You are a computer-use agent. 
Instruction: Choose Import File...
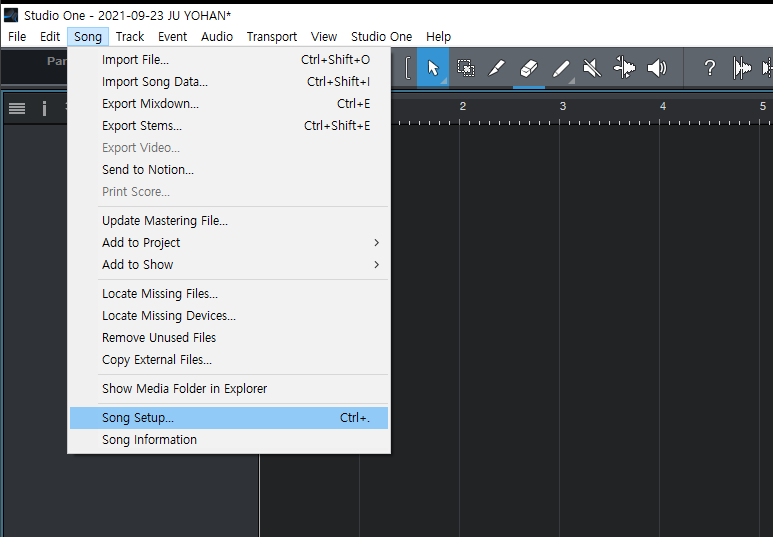point(229,60)
